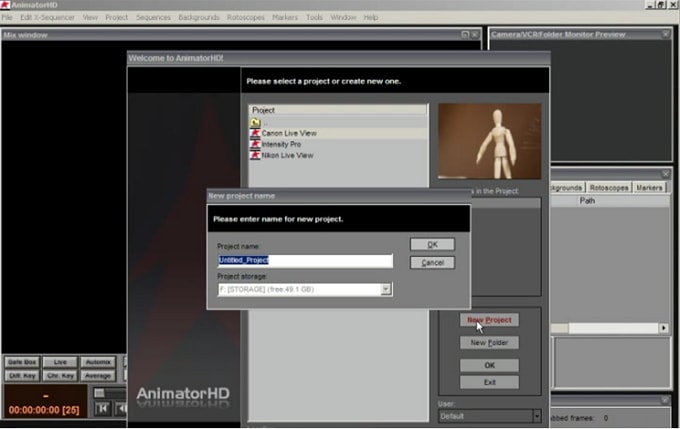Close the Mix window panel

(475, 34)
